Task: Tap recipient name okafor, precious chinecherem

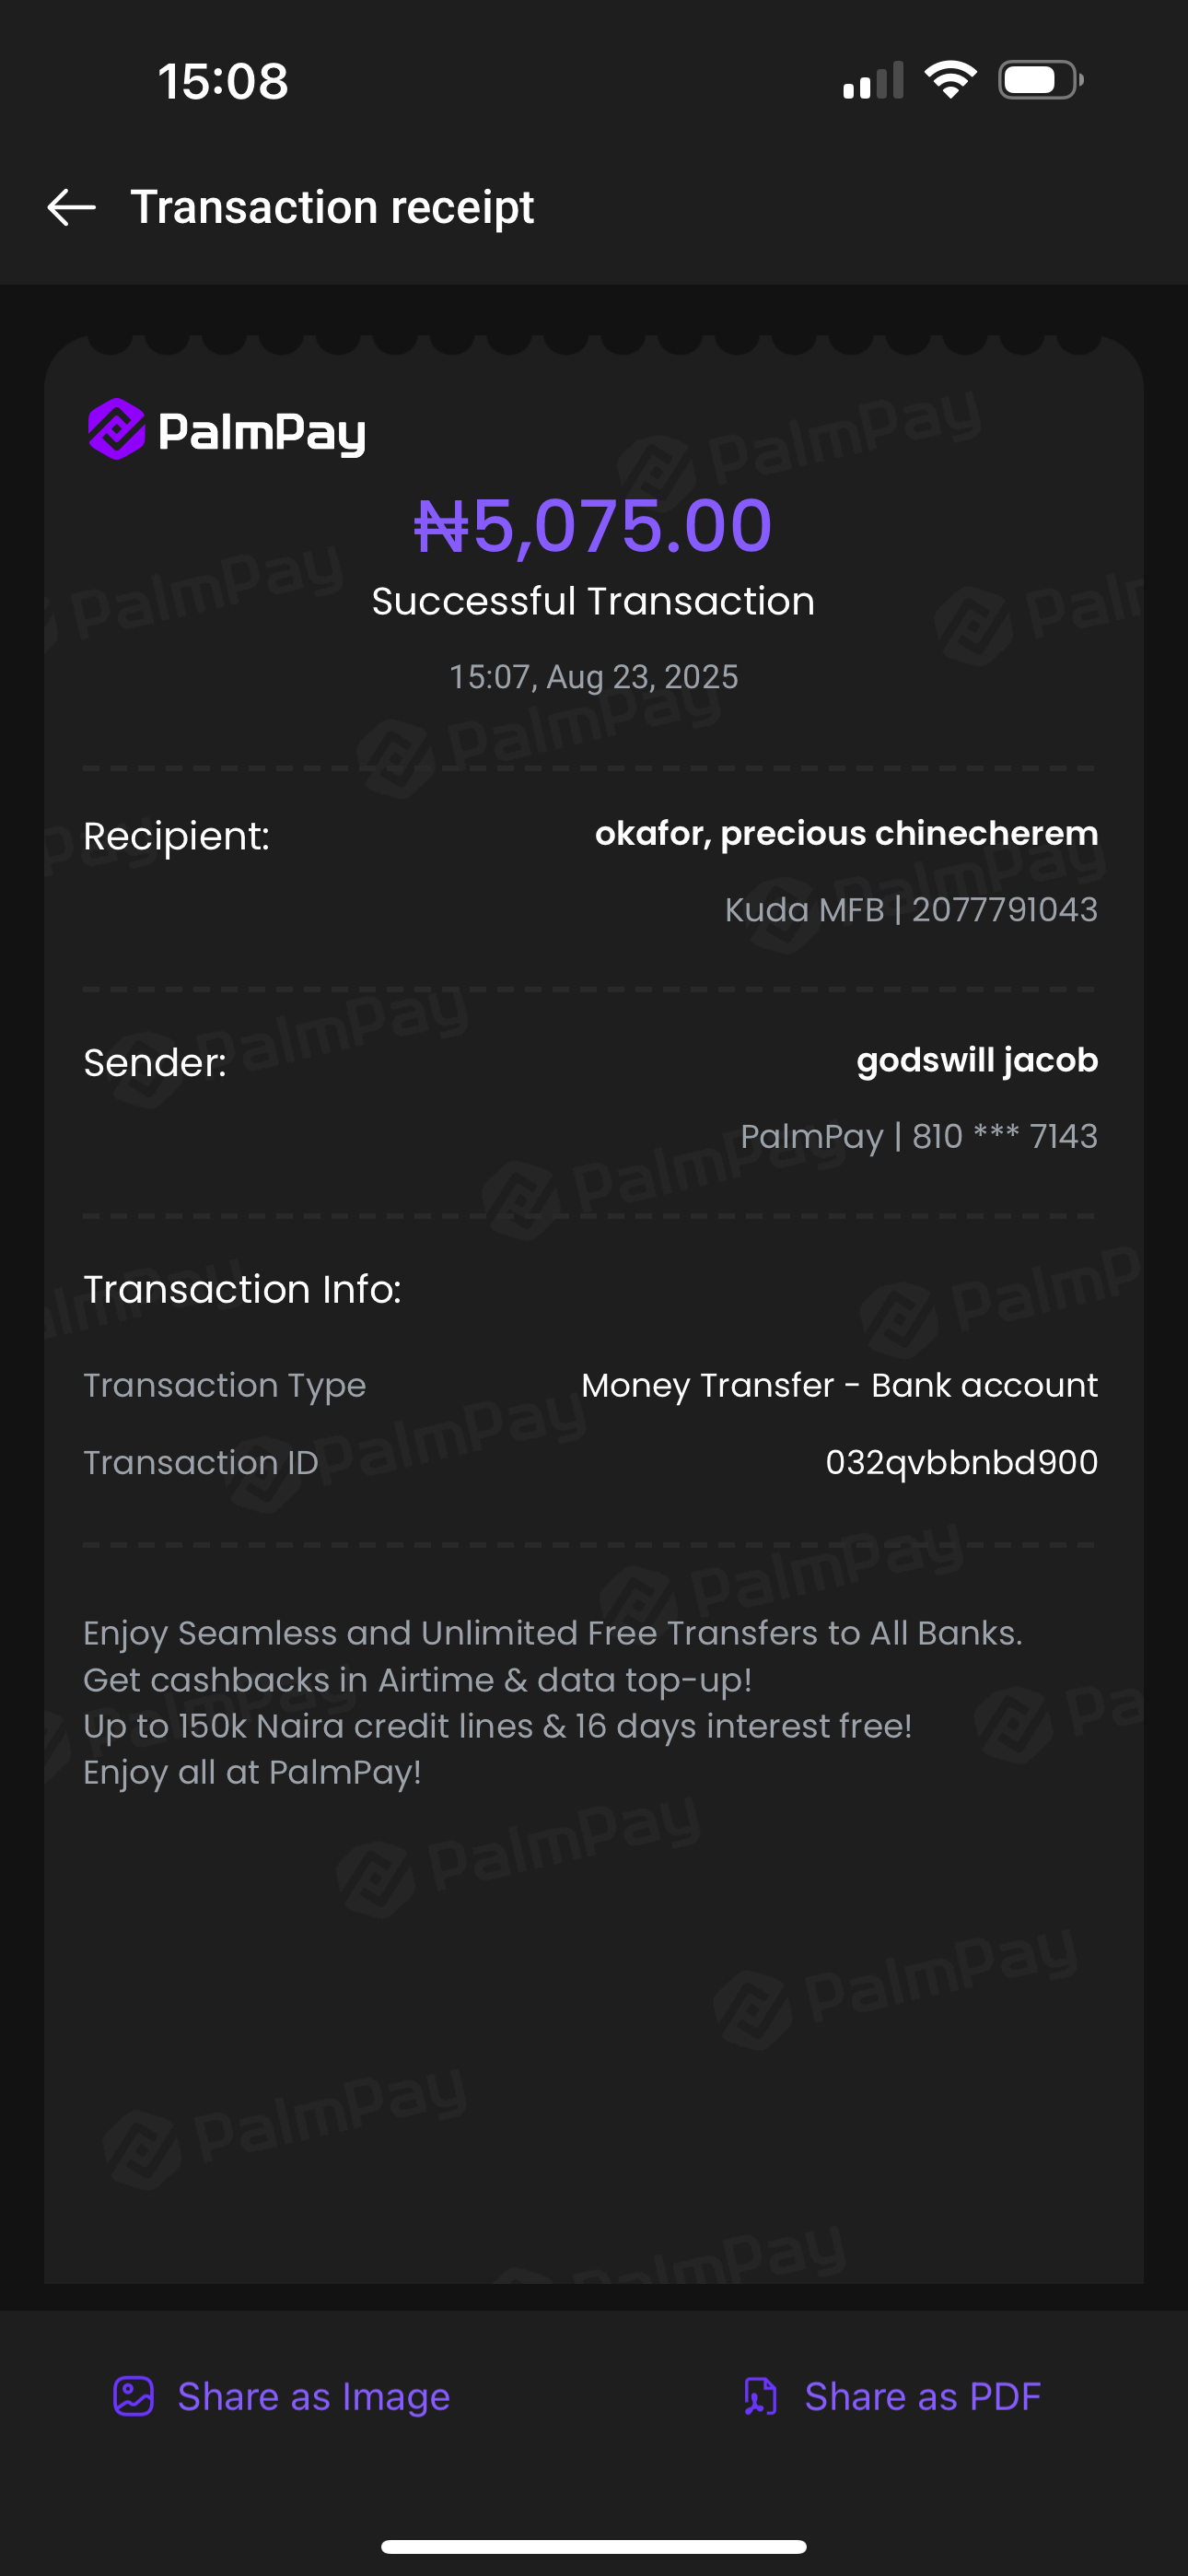Action: (x=846, y=833)
